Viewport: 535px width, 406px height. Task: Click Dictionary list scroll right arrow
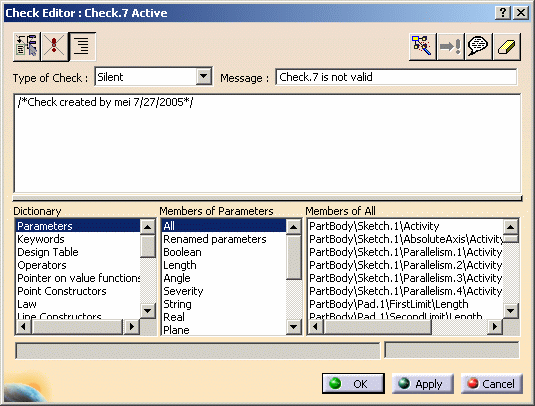point(132,327)
